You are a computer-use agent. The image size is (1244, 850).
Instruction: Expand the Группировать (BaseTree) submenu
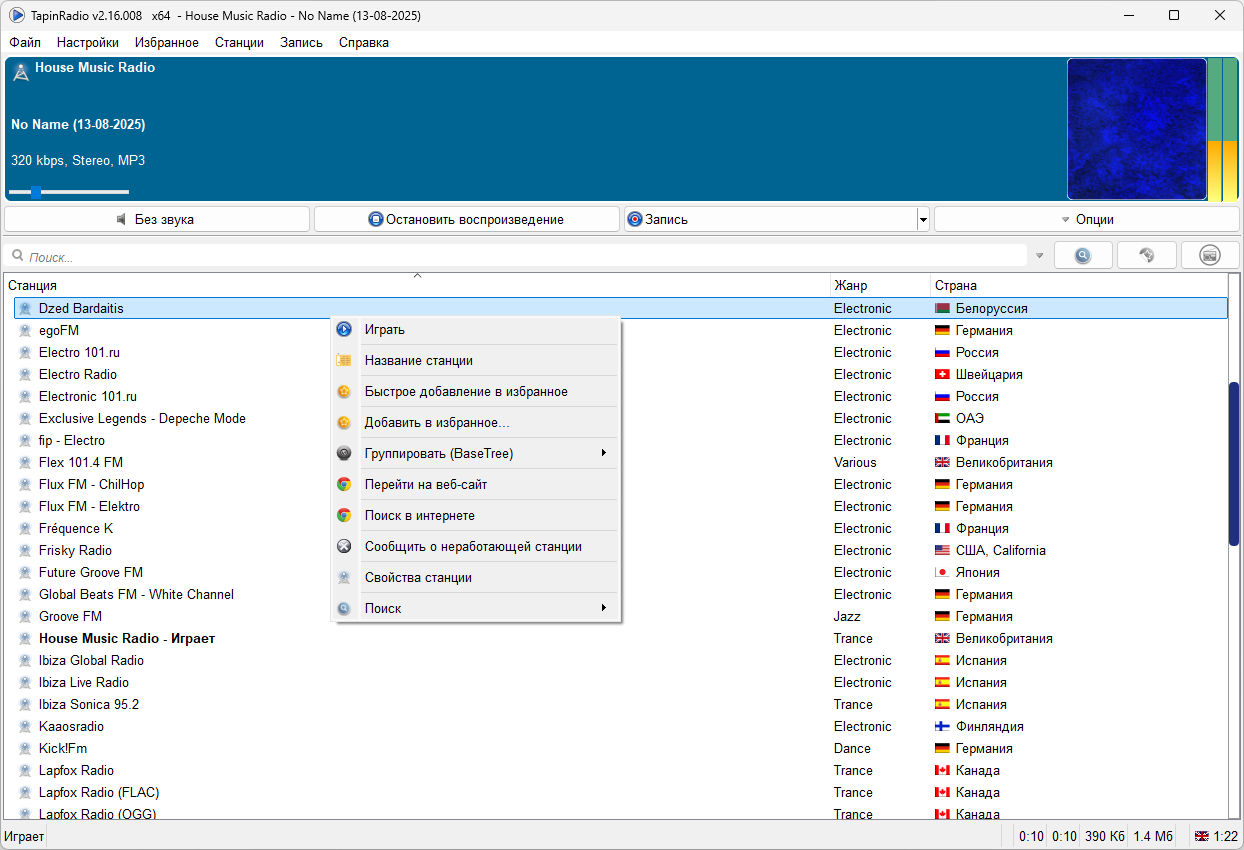pos(604,453)
